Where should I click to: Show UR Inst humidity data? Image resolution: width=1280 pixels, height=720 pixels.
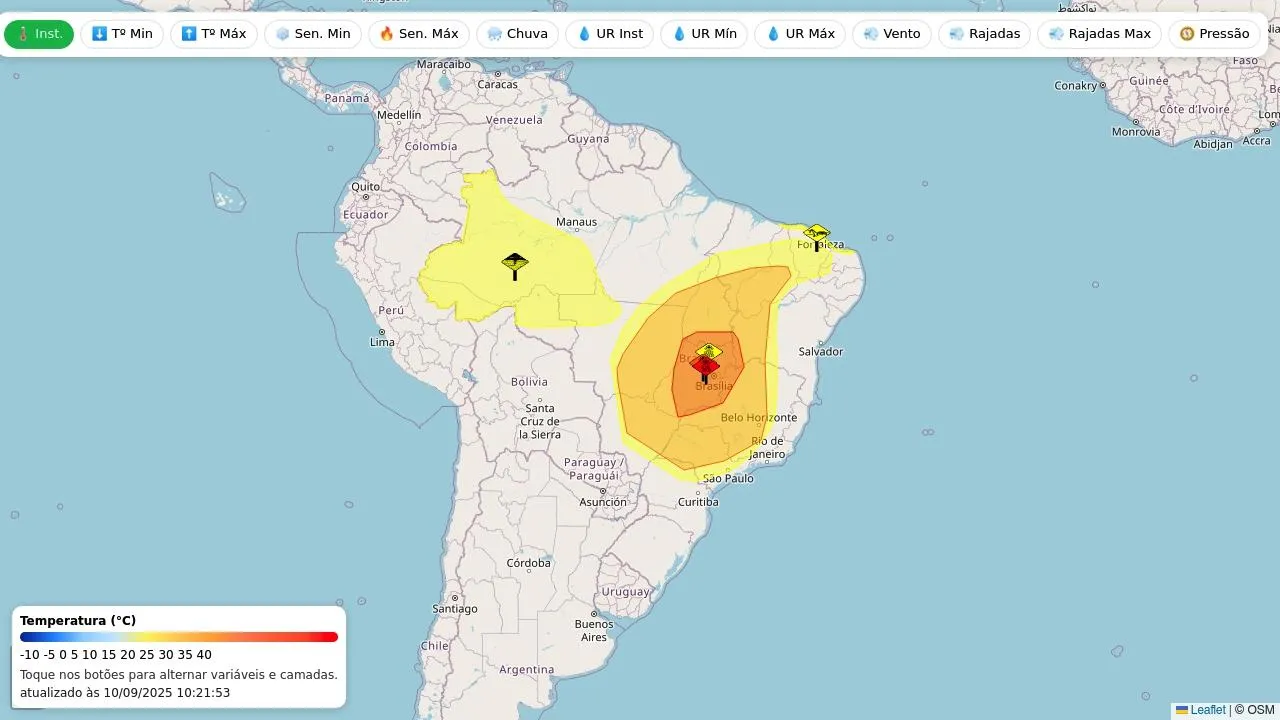609,34
